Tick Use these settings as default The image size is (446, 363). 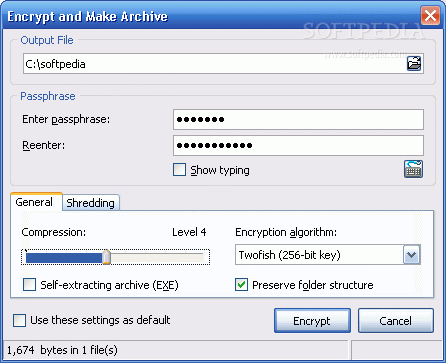tap(19, 320)
